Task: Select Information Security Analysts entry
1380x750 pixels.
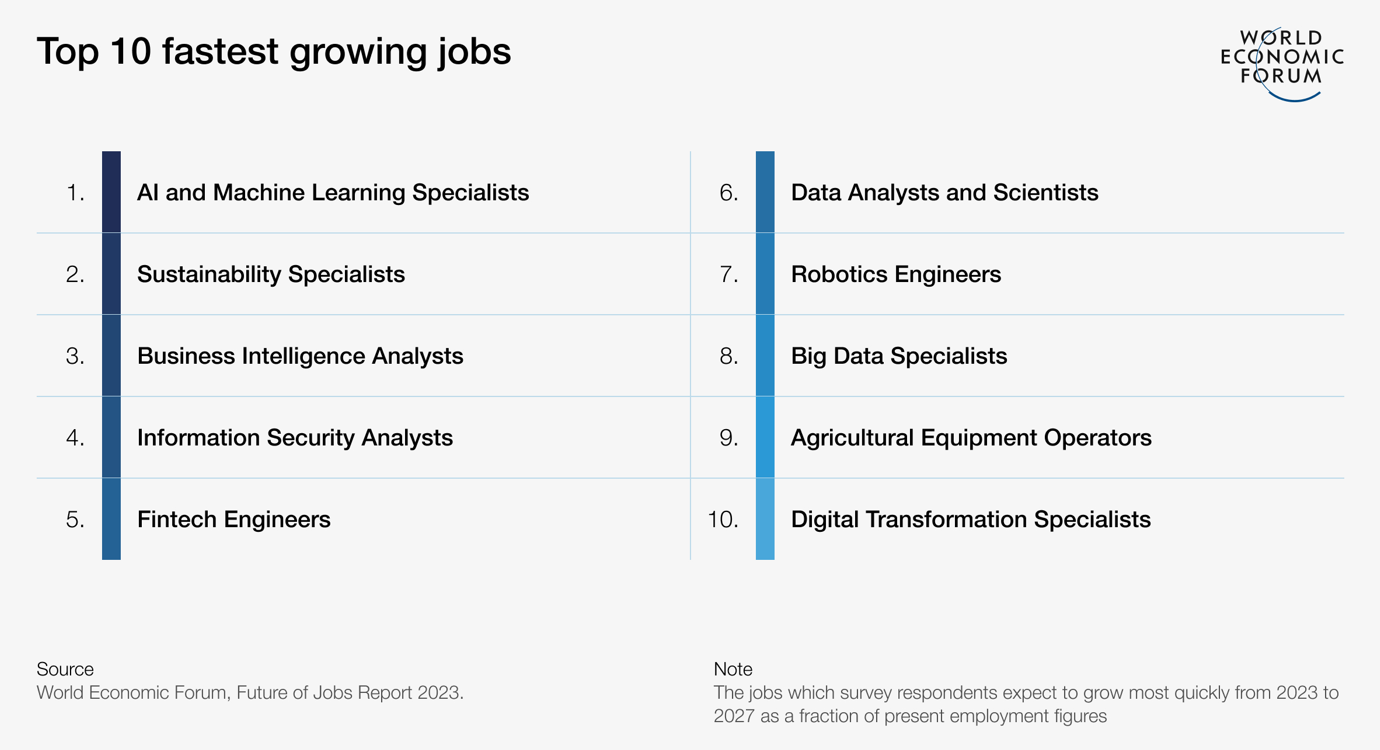Action: (295, 437)
